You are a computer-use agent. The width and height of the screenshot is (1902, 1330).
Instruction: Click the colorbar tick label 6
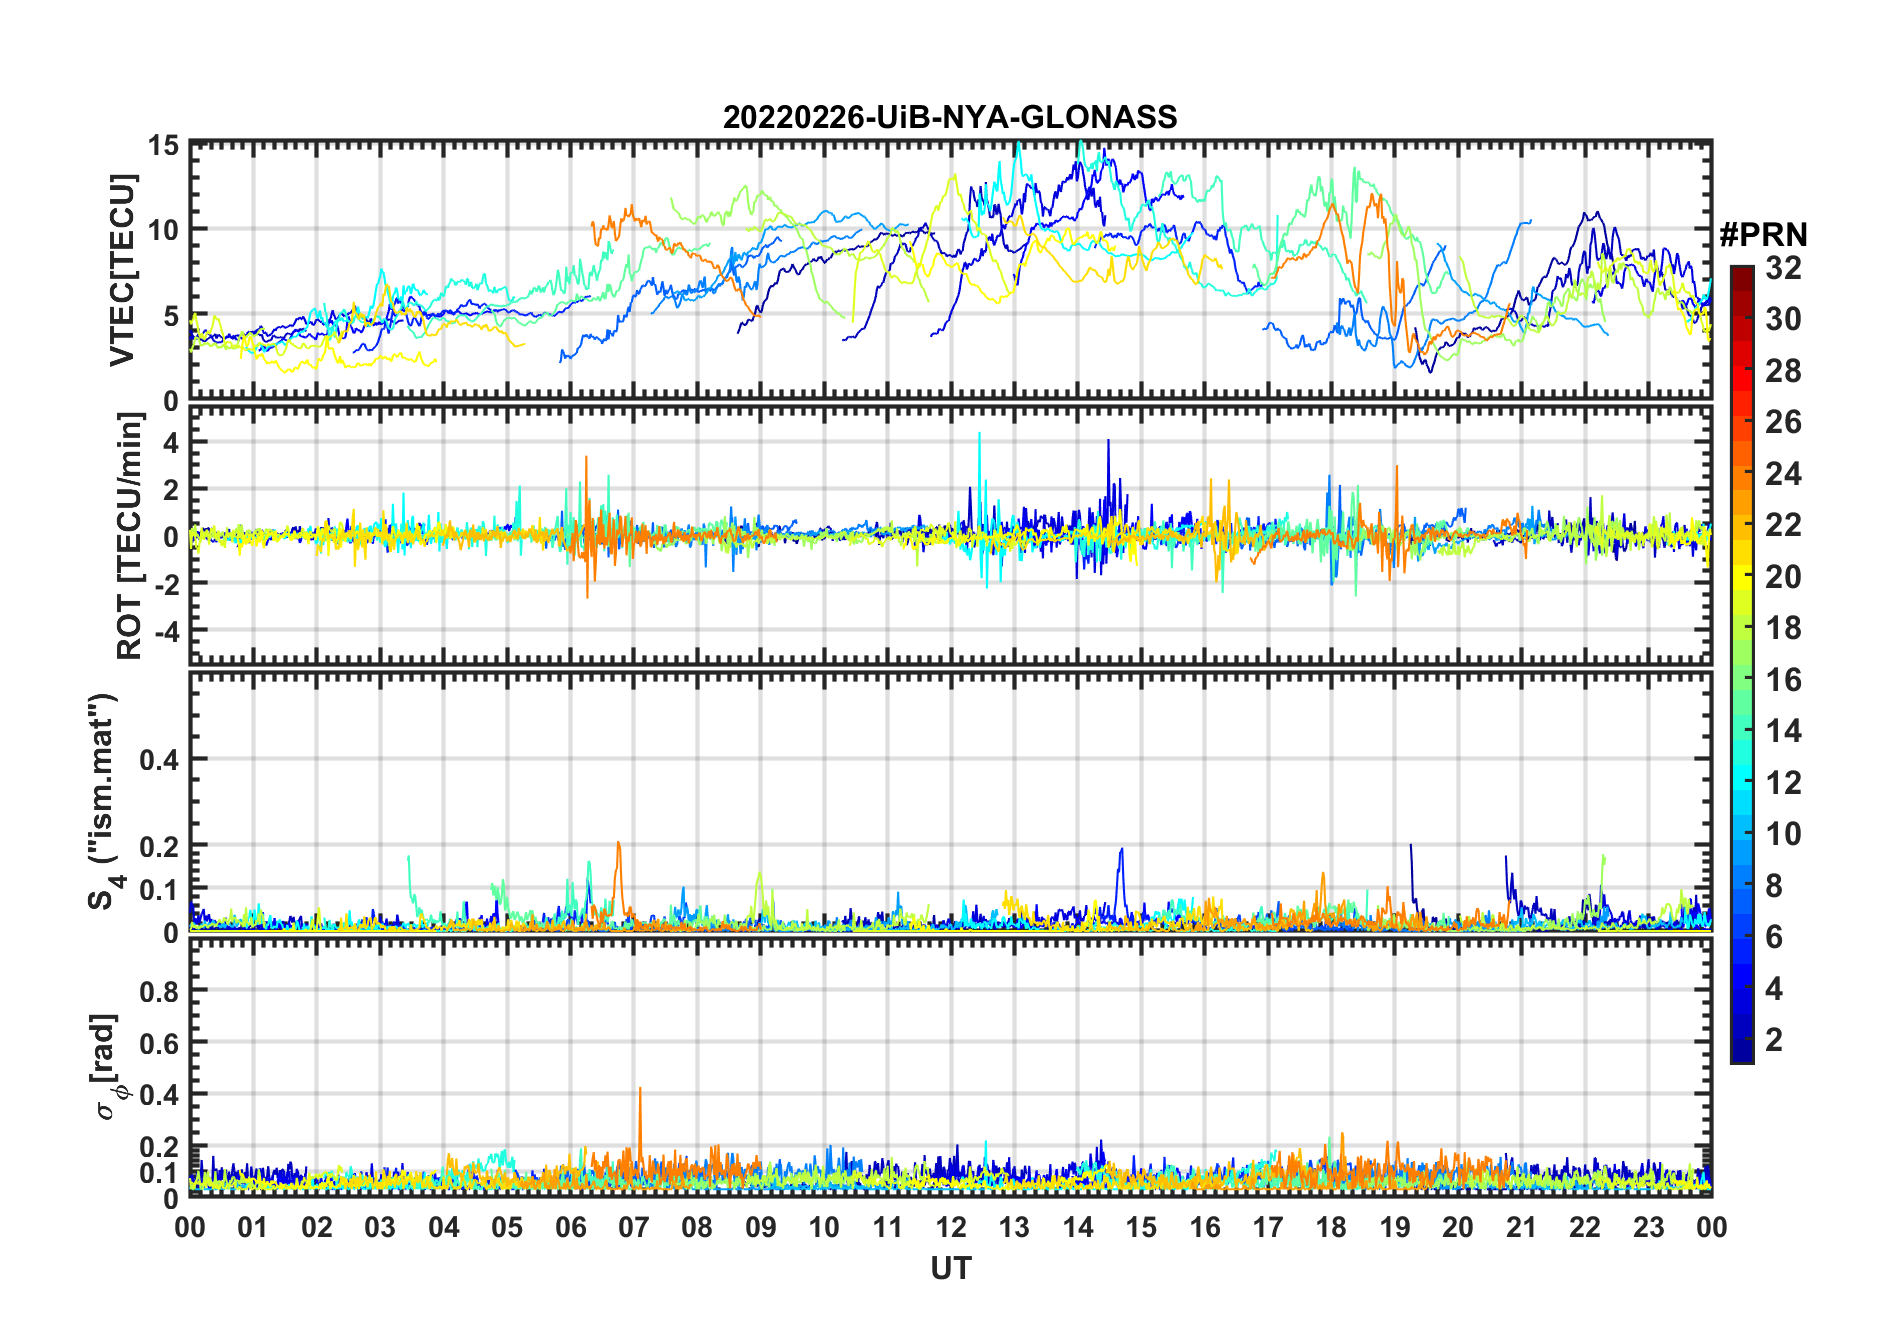pos(1774,937)
